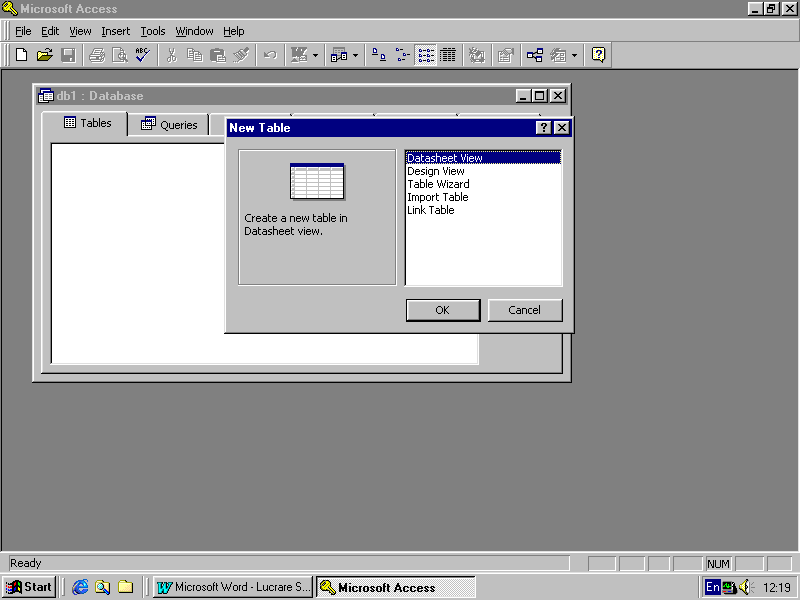800x600 pixels.
Task: Select the Format Painter brush icon
Action: (x=241, y=55)
